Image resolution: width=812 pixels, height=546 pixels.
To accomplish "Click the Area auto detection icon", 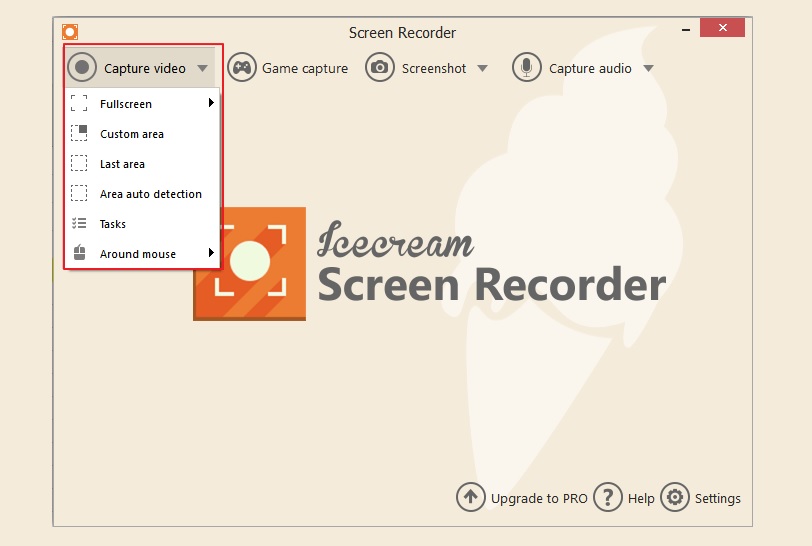I will 79,193.
